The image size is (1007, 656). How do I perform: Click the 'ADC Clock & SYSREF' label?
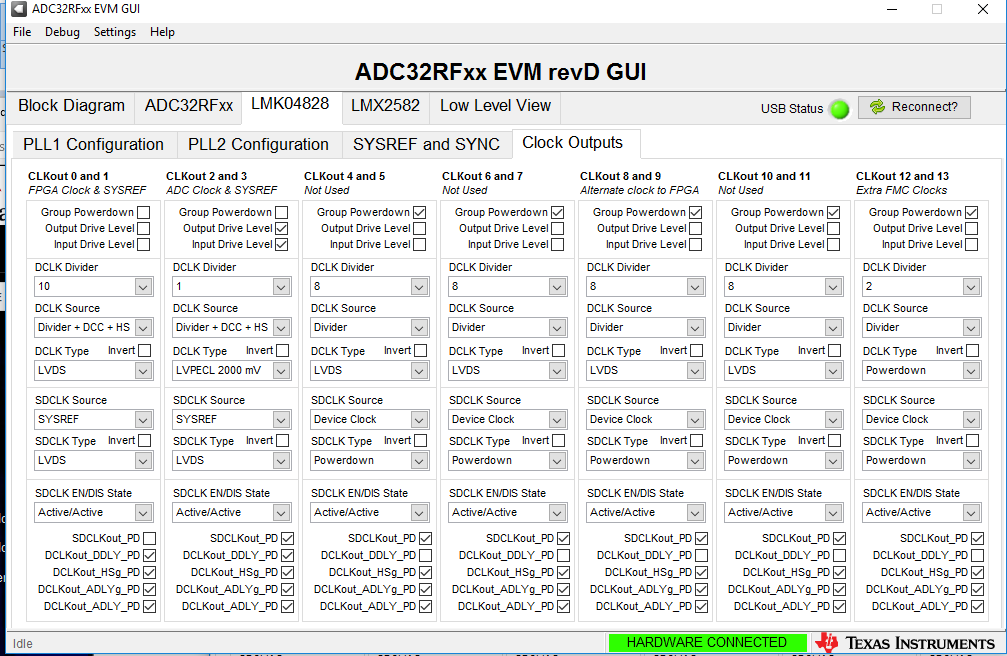(x=222, y=190)
